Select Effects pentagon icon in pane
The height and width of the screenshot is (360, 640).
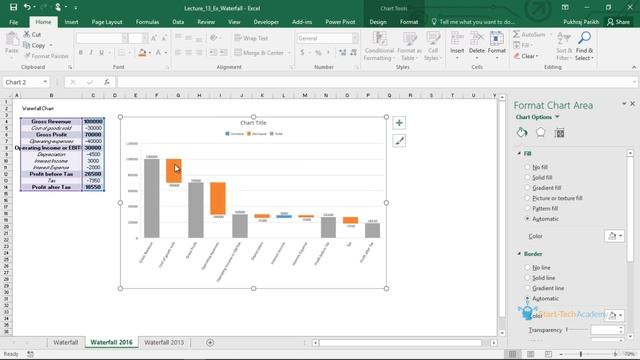(540, 133)
